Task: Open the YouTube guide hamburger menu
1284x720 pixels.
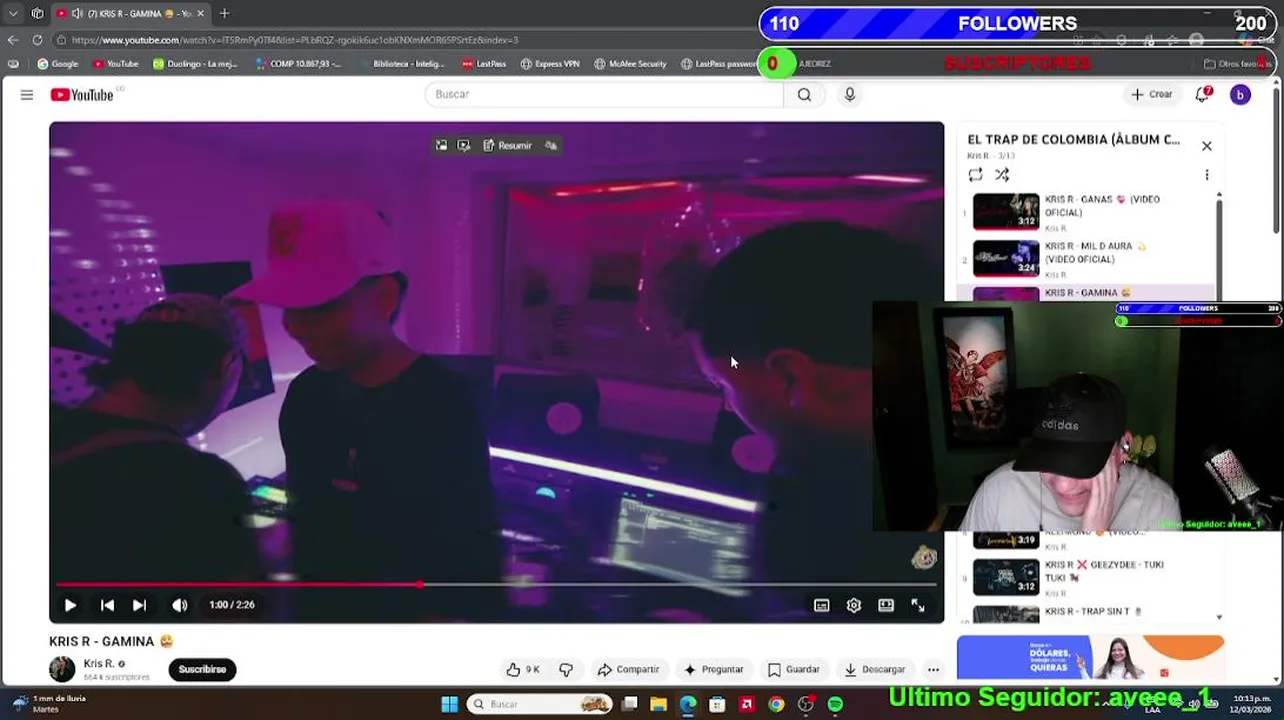Action: (27, 94)
